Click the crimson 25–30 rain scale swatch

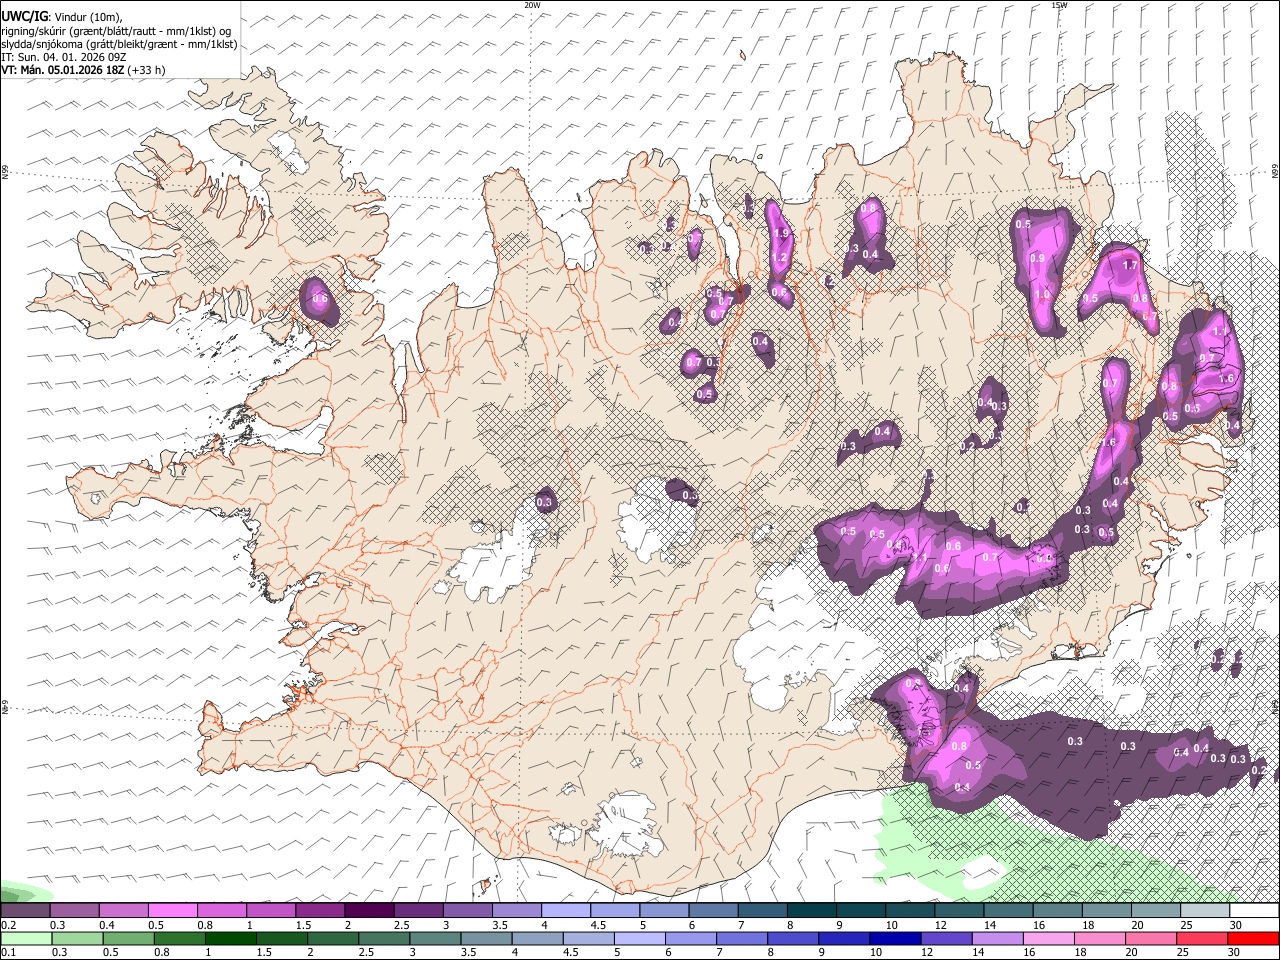tap(1202, 938)
